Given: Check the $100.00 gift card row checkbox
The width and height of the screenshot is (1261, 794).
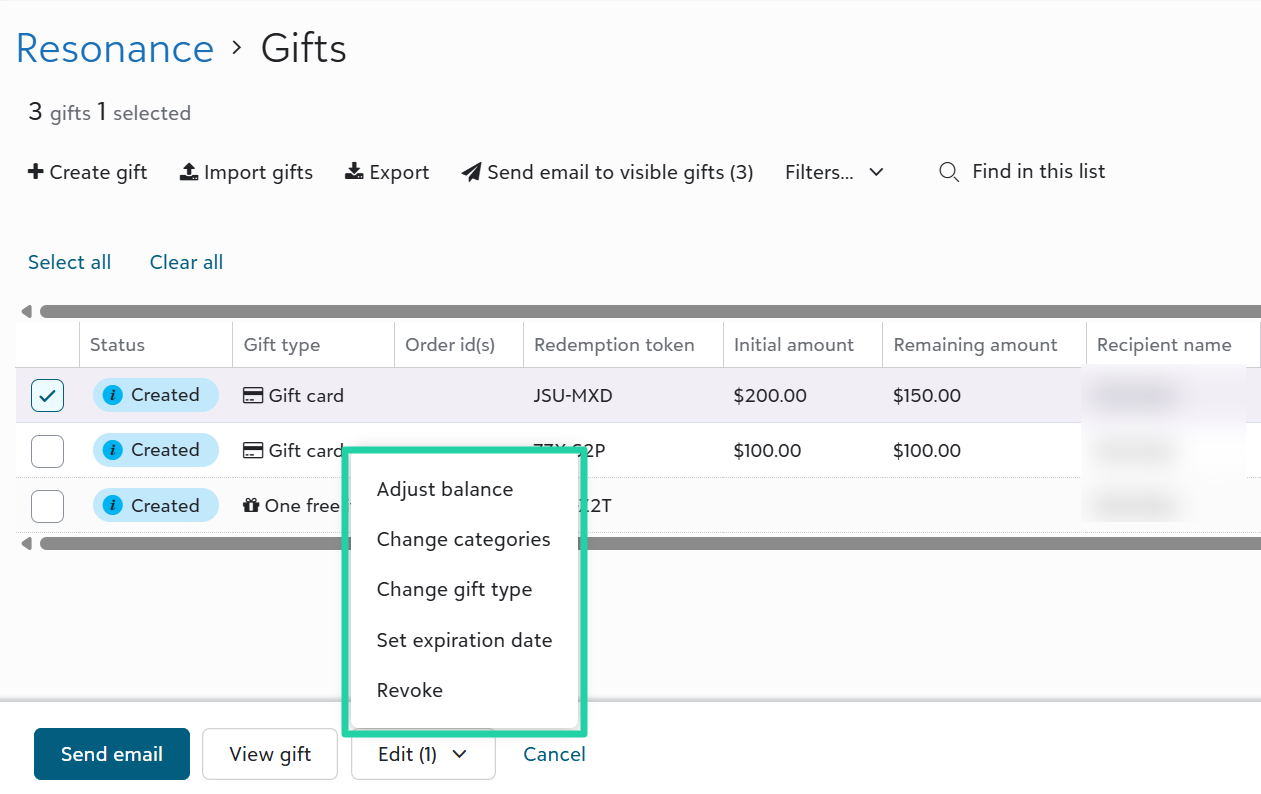Looking at the screenshot, I should (47, 451).
